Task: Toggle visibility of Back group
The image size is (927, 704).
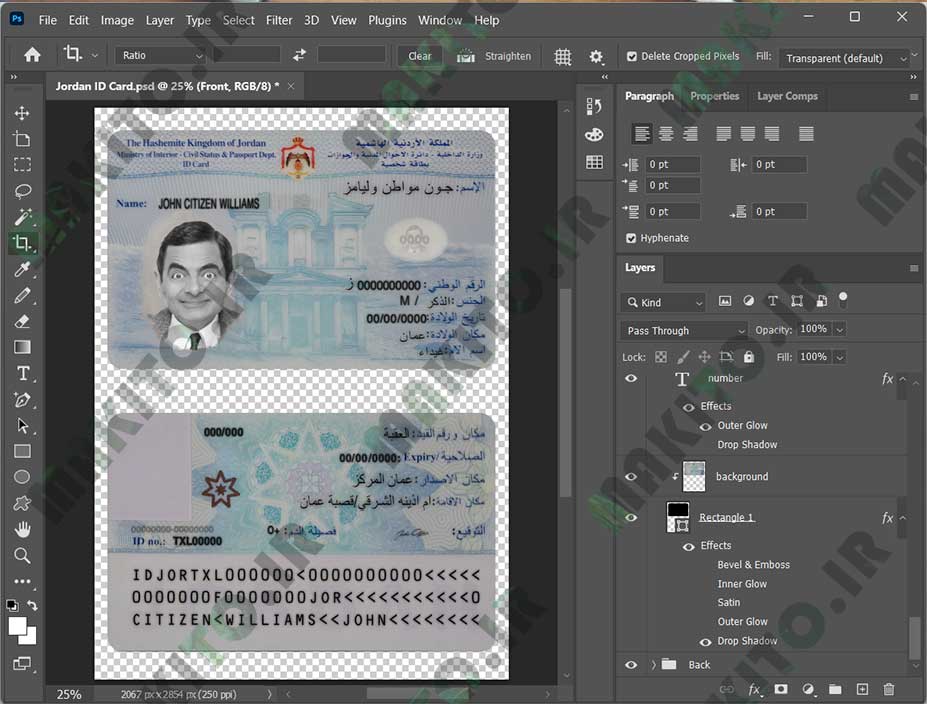Action: (631, 665)
